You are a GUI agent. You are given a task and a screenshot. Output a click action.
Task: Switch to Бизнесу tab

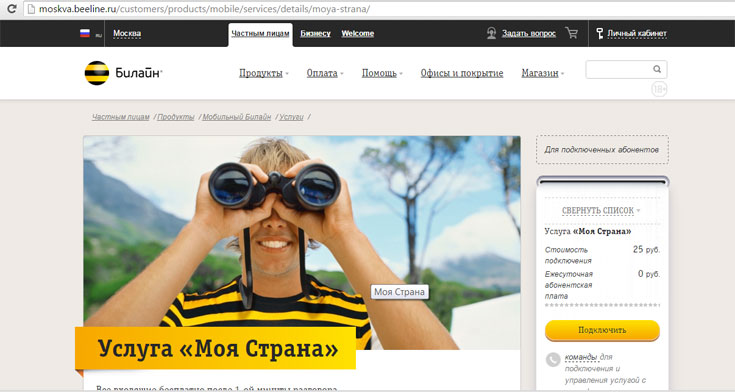click(x=315, y=33)
